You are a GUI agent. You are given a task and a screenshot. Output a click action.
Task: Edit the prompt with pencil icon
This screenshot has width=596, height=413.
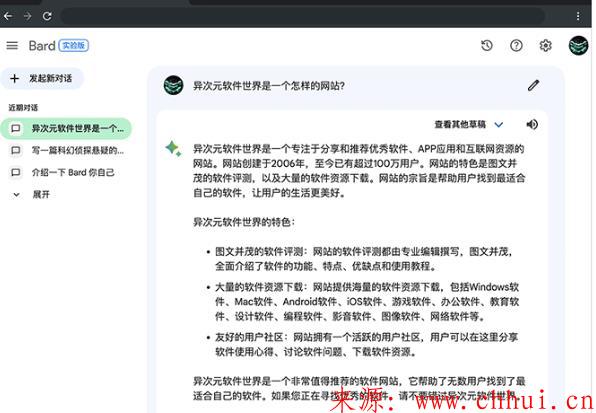[x=533, y=85]
